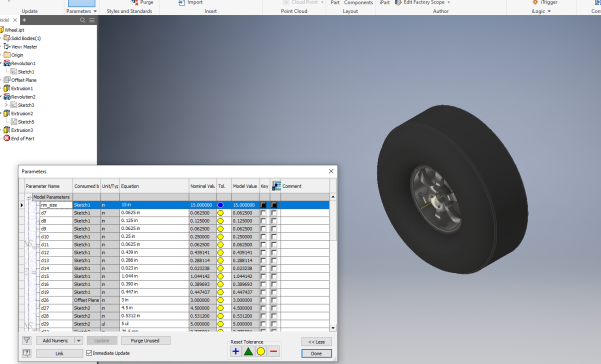Select Revolution1 feature icon in browser
Image resolution: width=601 pixels, height=364 pixels.
pyautogui.click(x=7, y=63)
